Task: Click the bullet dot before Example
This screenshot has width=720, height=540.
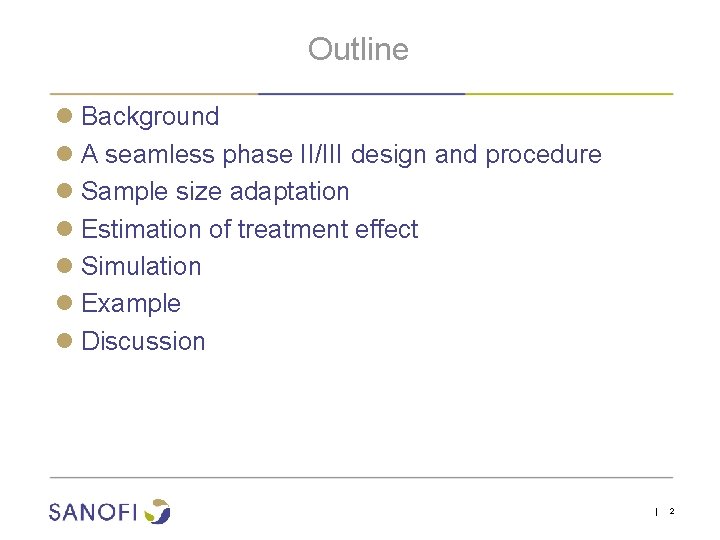Action: (x=63, y=304)
